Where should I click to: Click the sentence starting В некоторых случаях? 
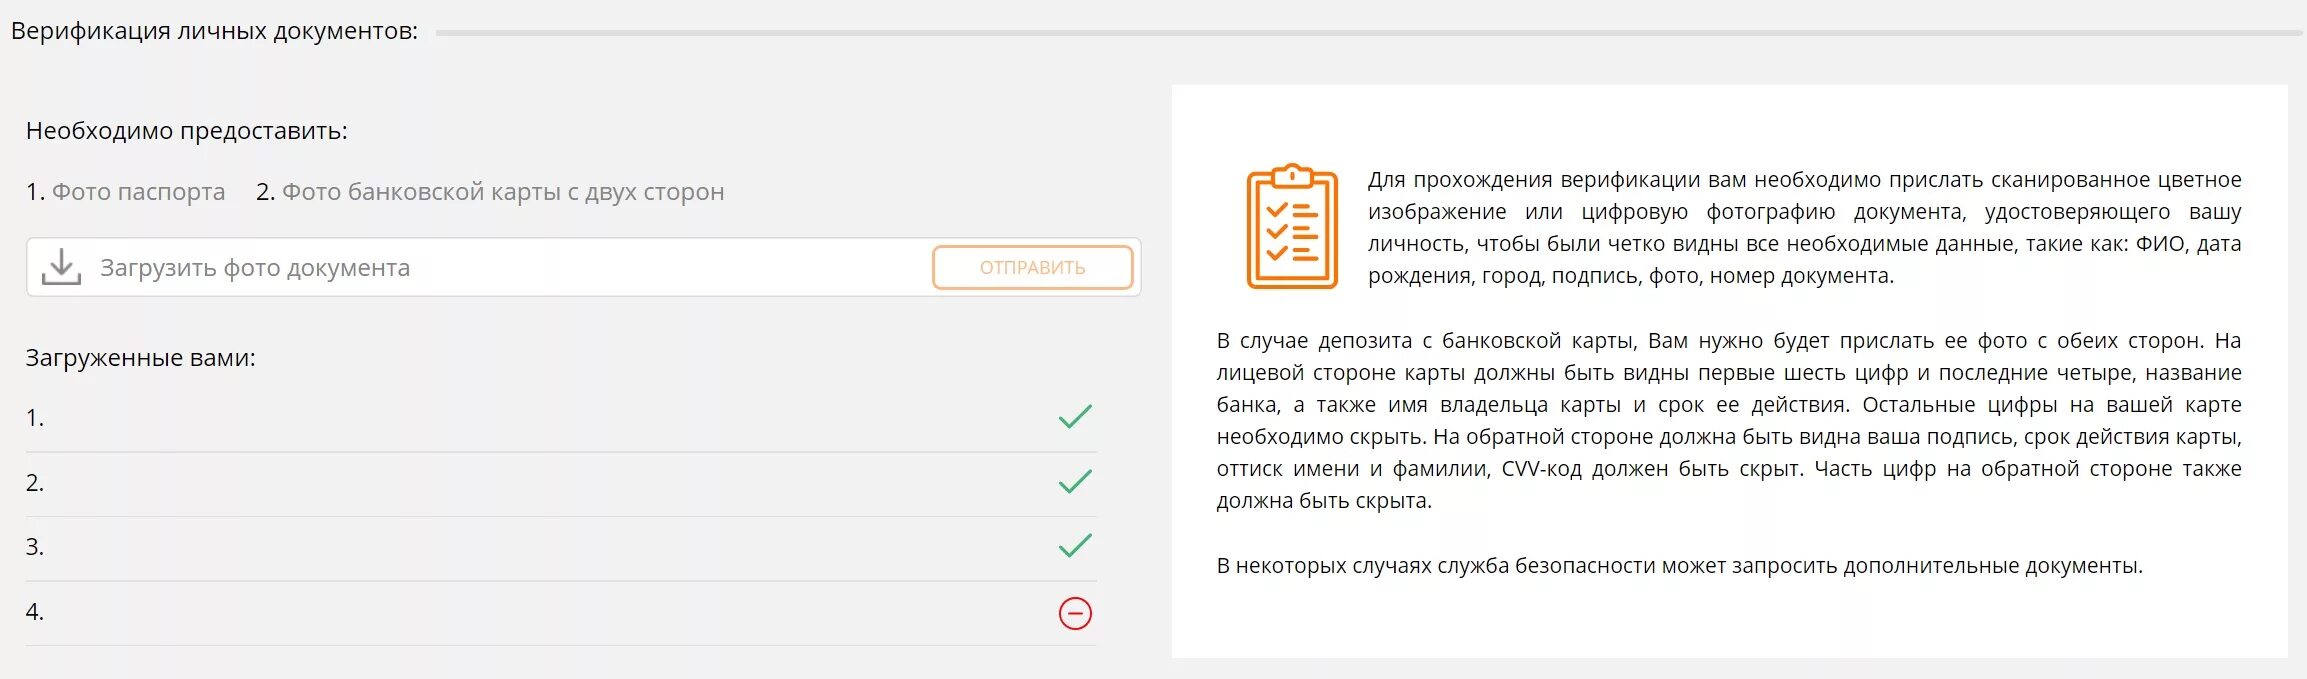(1679, 566)
